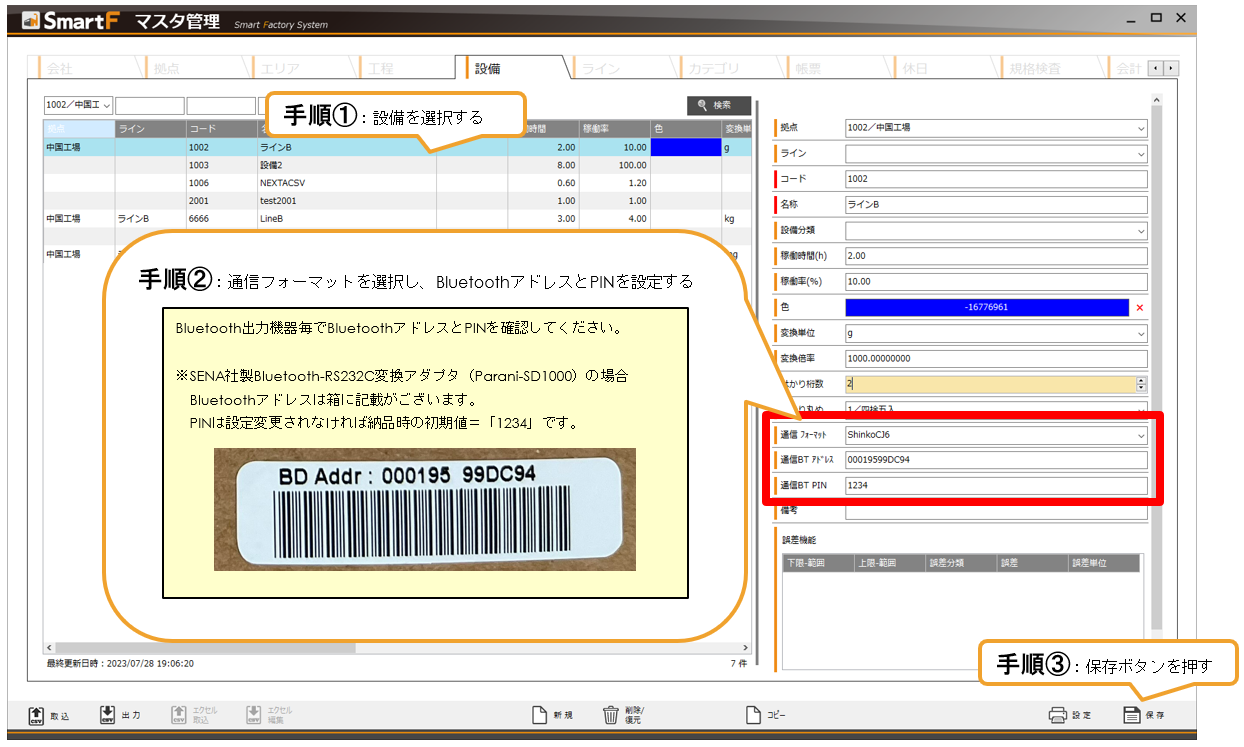Click the CSV export (出力) icon

click(108, 714)
